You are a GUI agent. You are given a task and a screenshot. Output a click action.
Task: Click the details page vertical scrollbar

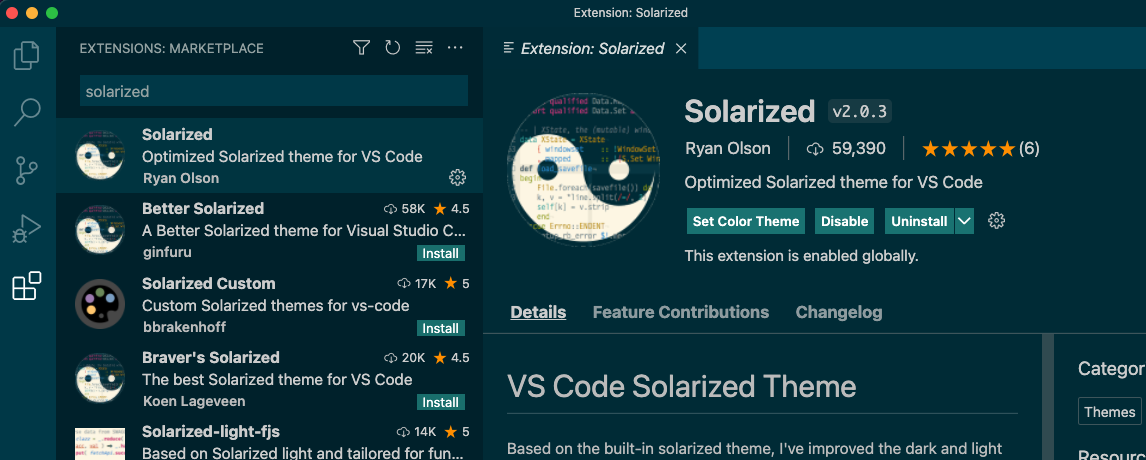point(1047,396)
